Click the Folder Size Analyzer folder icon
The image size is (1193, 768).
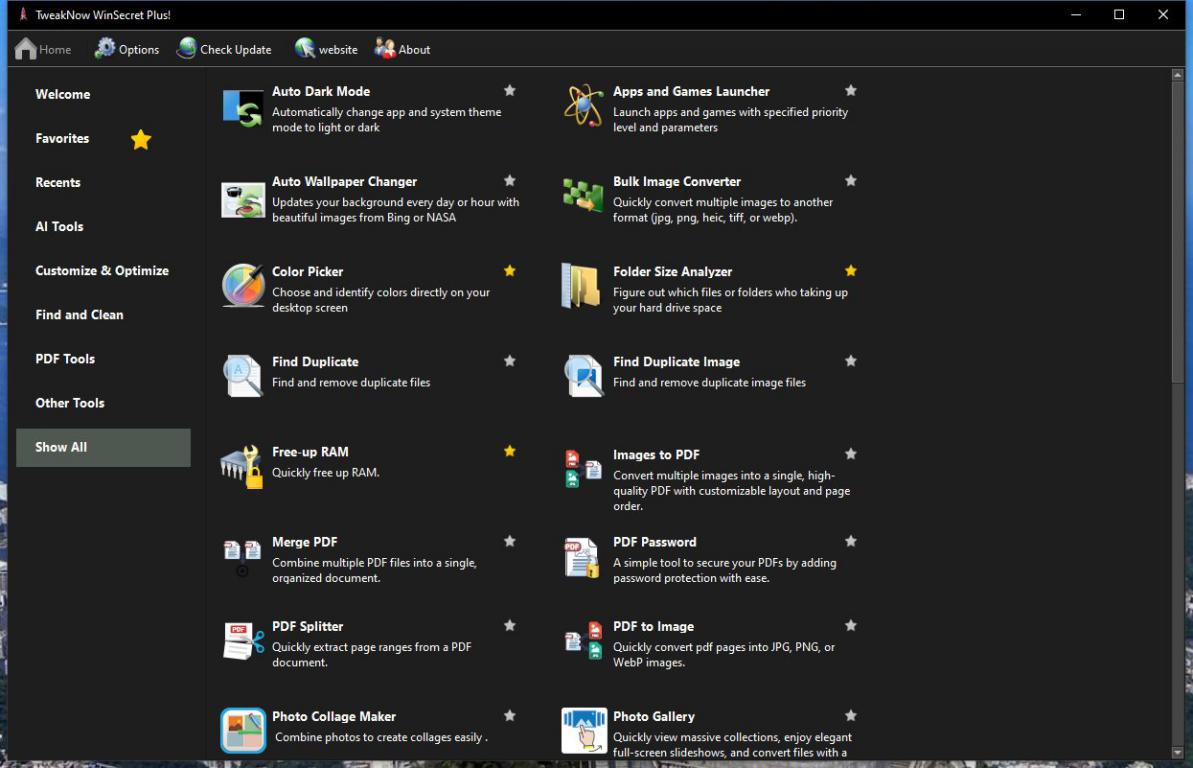pos(582,287)
